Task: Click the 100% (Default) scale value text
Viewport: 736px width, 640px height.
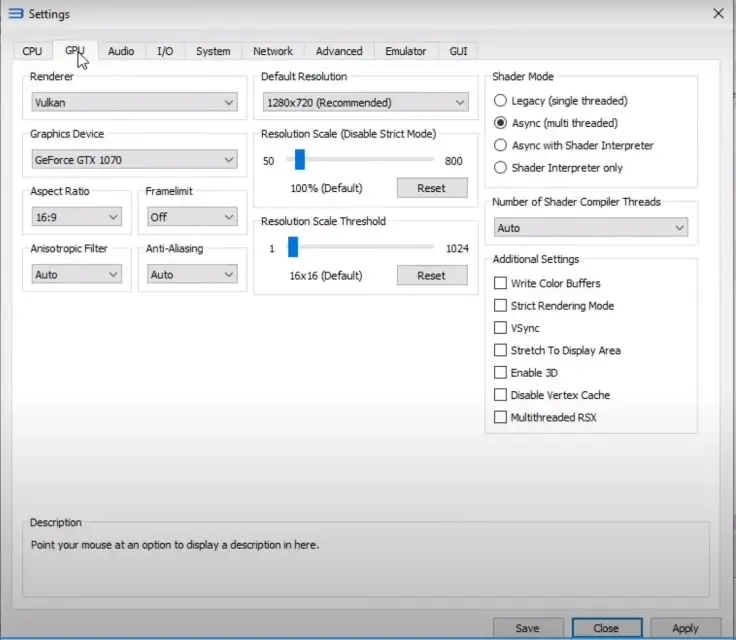Action: (326, 188)
